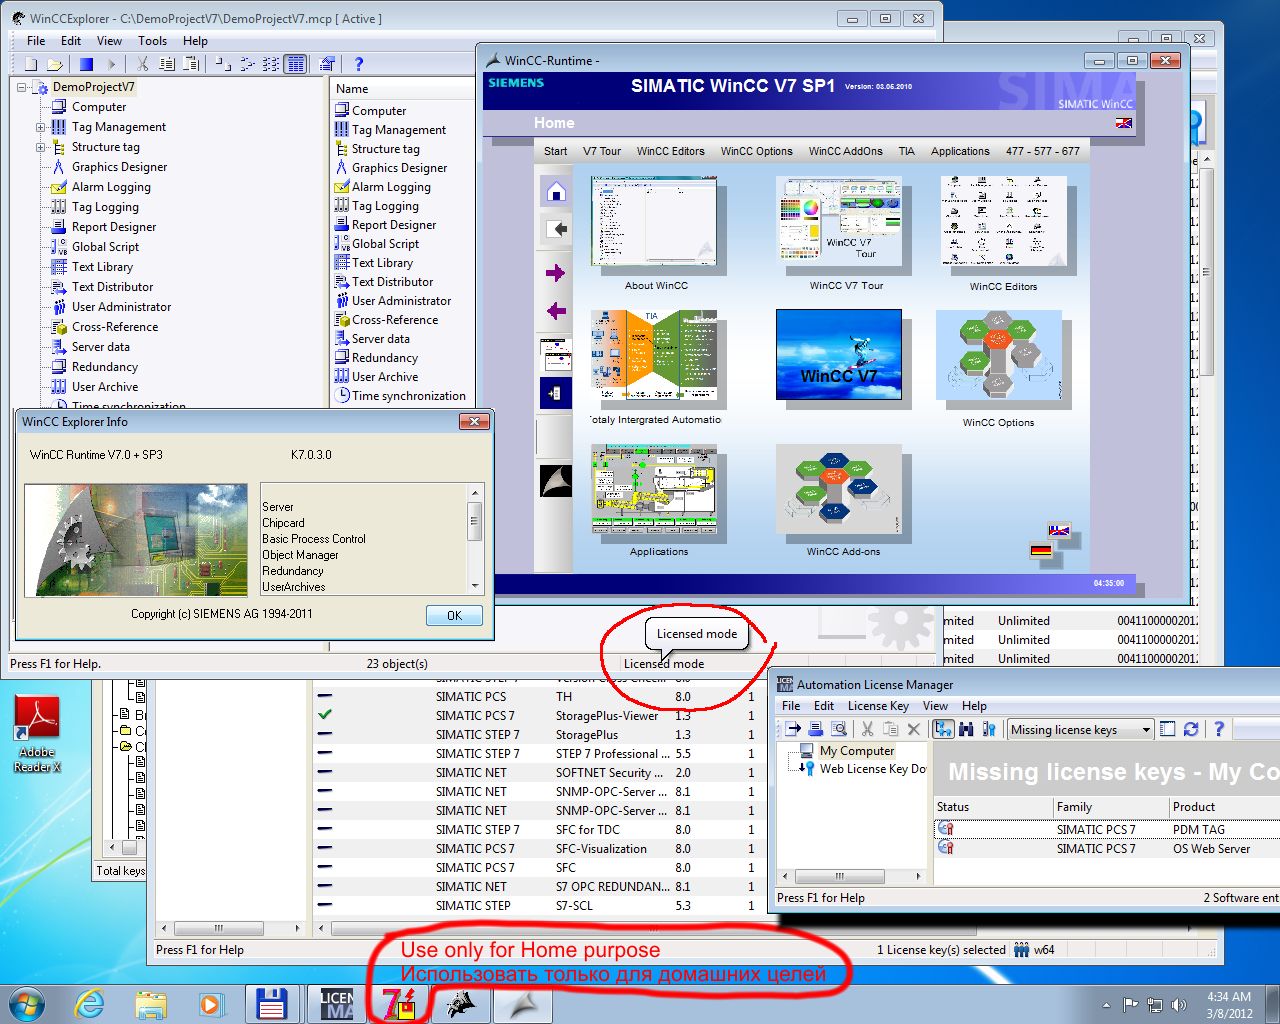Viewport: 1280px width, 1024px height.
Task: Select Graphics Designer in project tree
Action: pos(119,167)
